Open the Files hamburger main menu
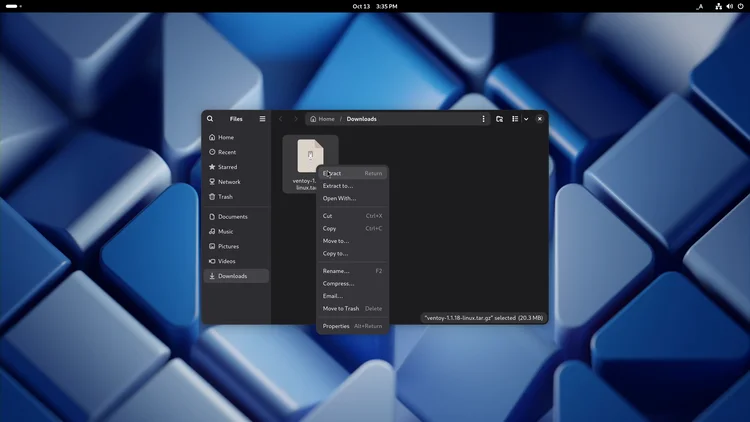 (262, 119)
